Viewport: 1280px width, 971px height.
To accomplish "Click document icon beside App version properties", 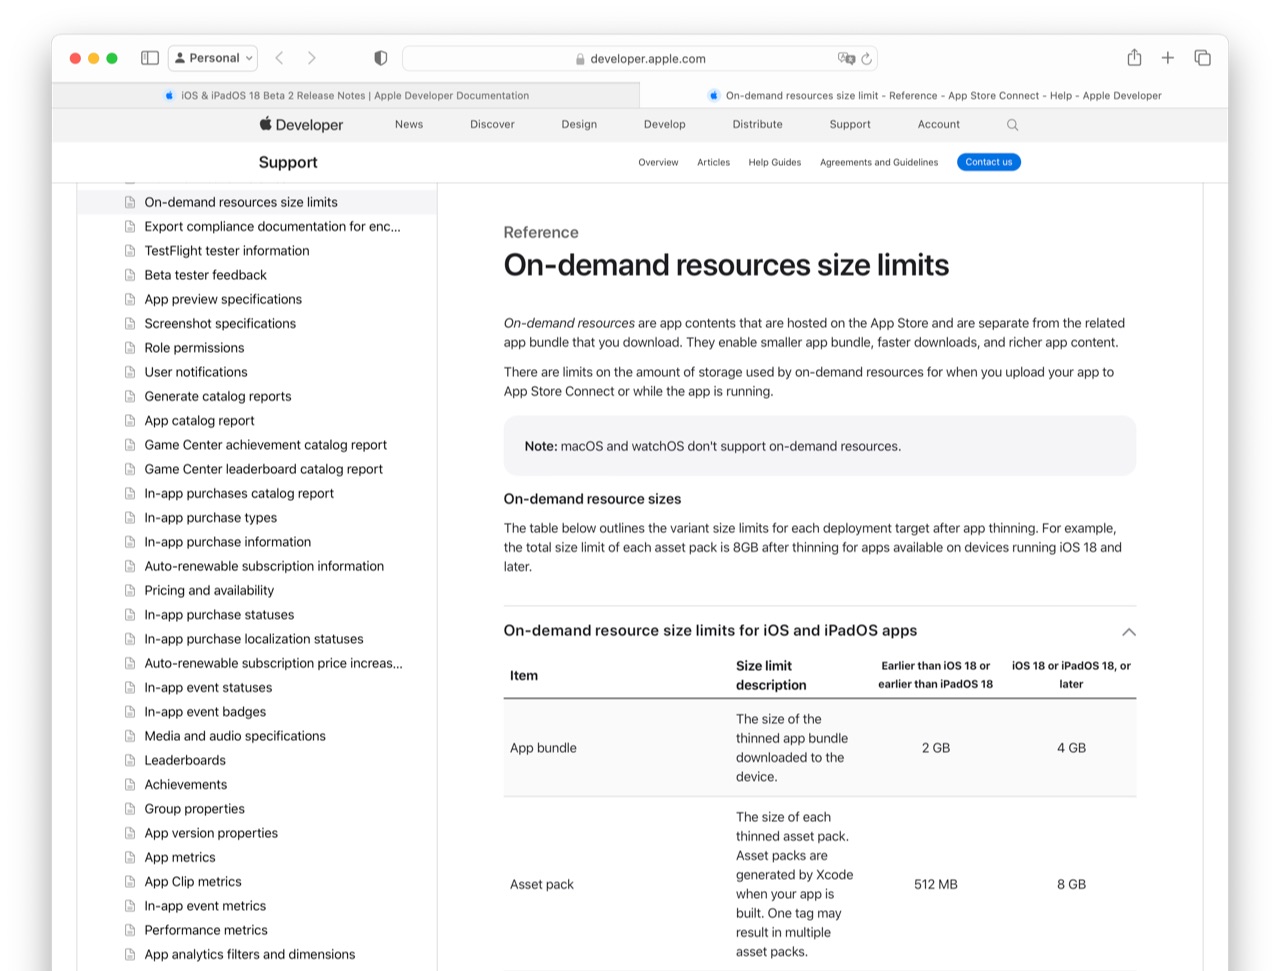I will (x=129, y=833).
